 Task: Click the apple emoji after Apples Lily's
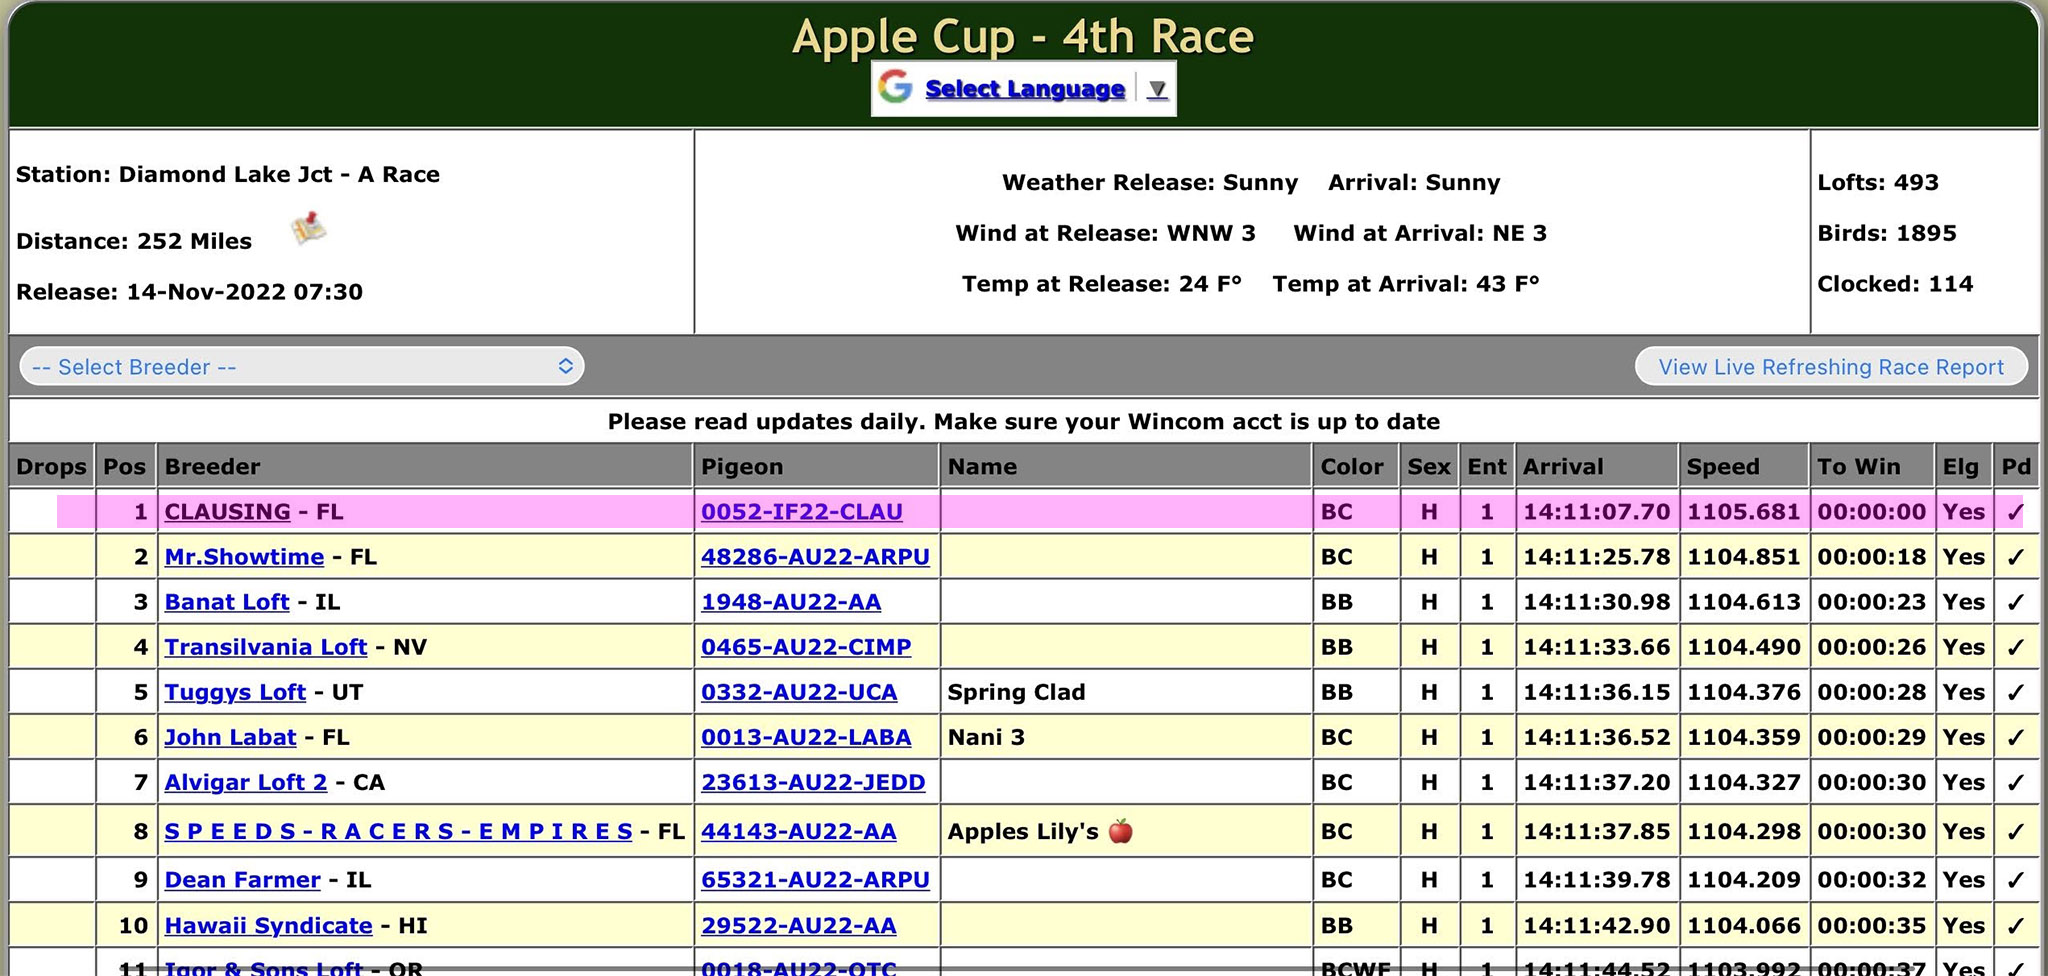pyautogui.click(x=1121, y=830)
